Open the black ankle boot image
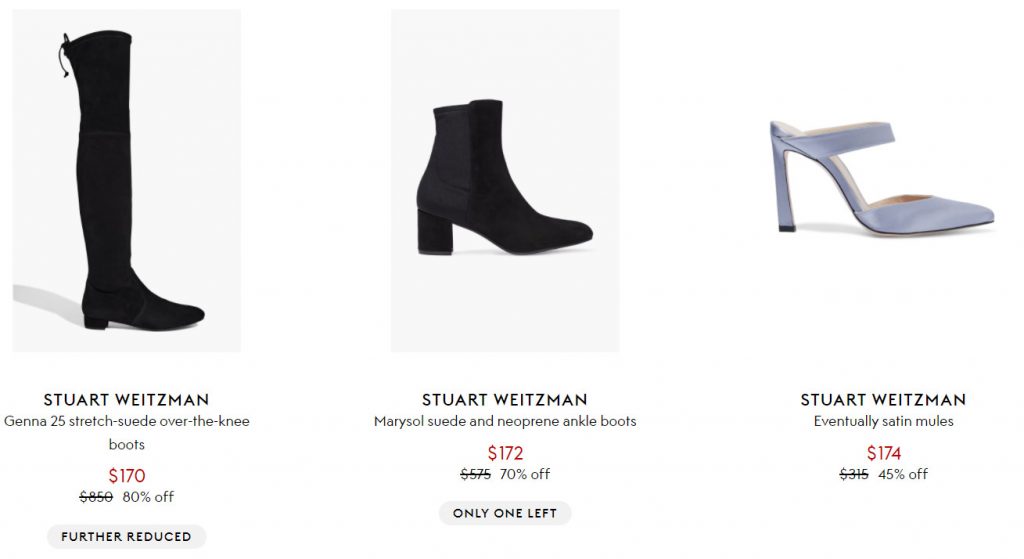The image size is (1024, 559). pyautogui.click(x=504, y=180)
